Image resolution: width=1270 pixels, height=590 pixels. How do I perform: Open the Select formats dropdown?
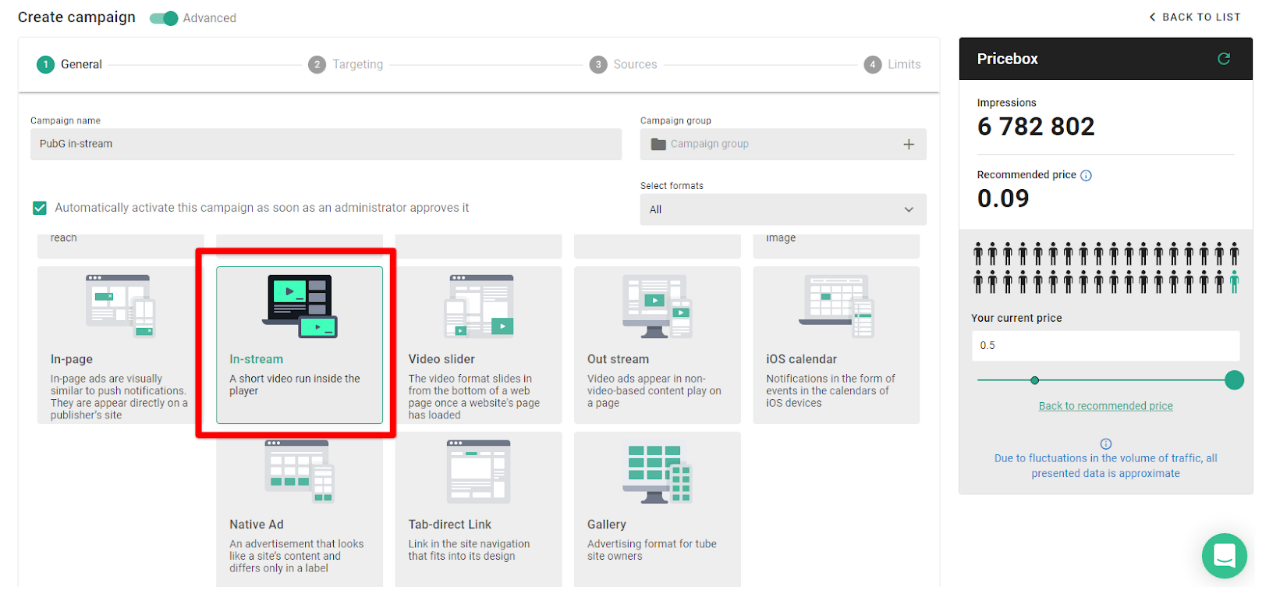click(x=783, y=209)
